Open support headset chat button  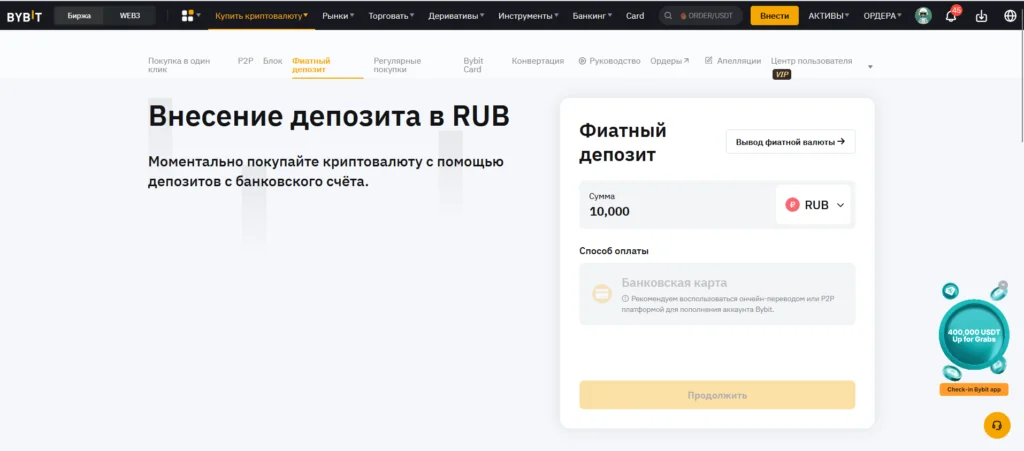[997, 425]
